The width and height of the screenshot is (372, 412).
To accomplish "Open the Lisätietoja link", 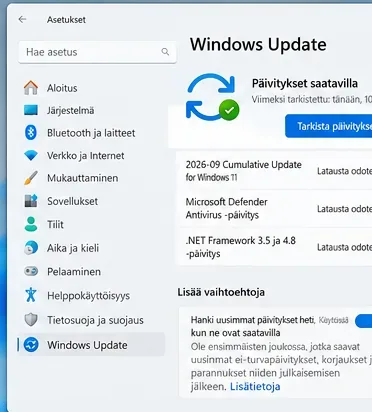I will point(255,387).
